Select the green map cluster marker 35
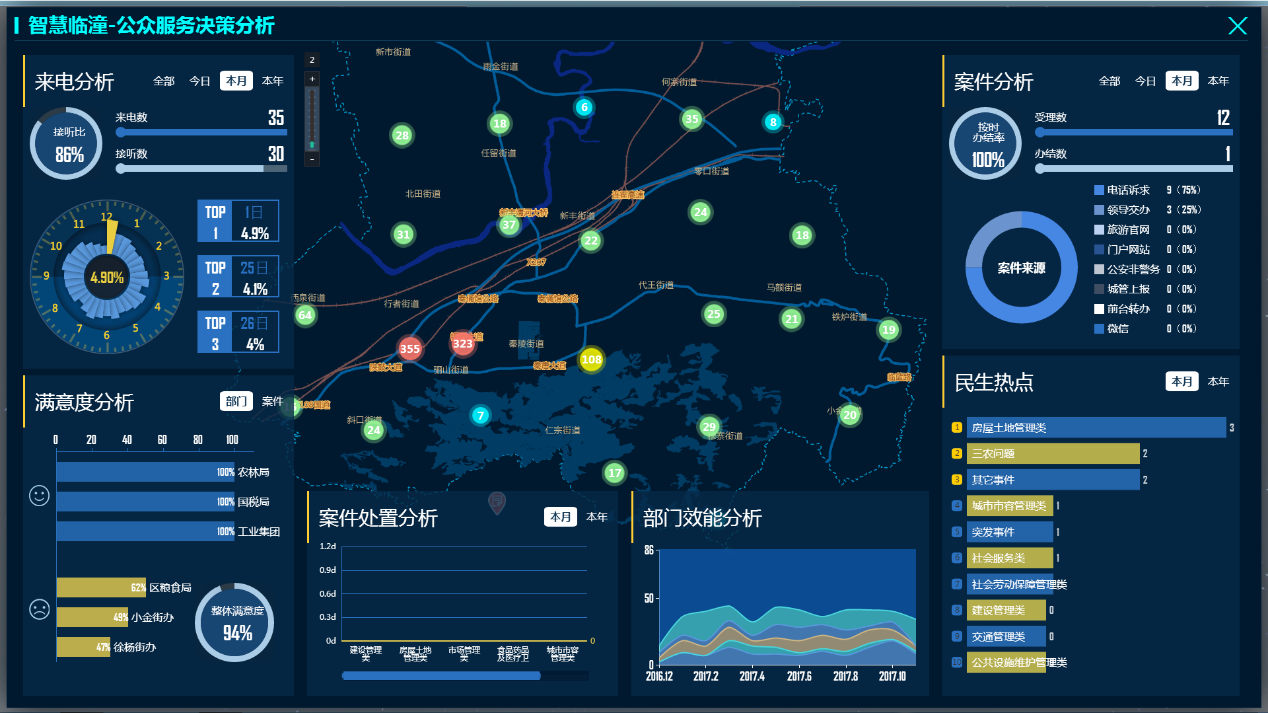The width and height of the screenshot is (1268, 713). tap(692, 119)
